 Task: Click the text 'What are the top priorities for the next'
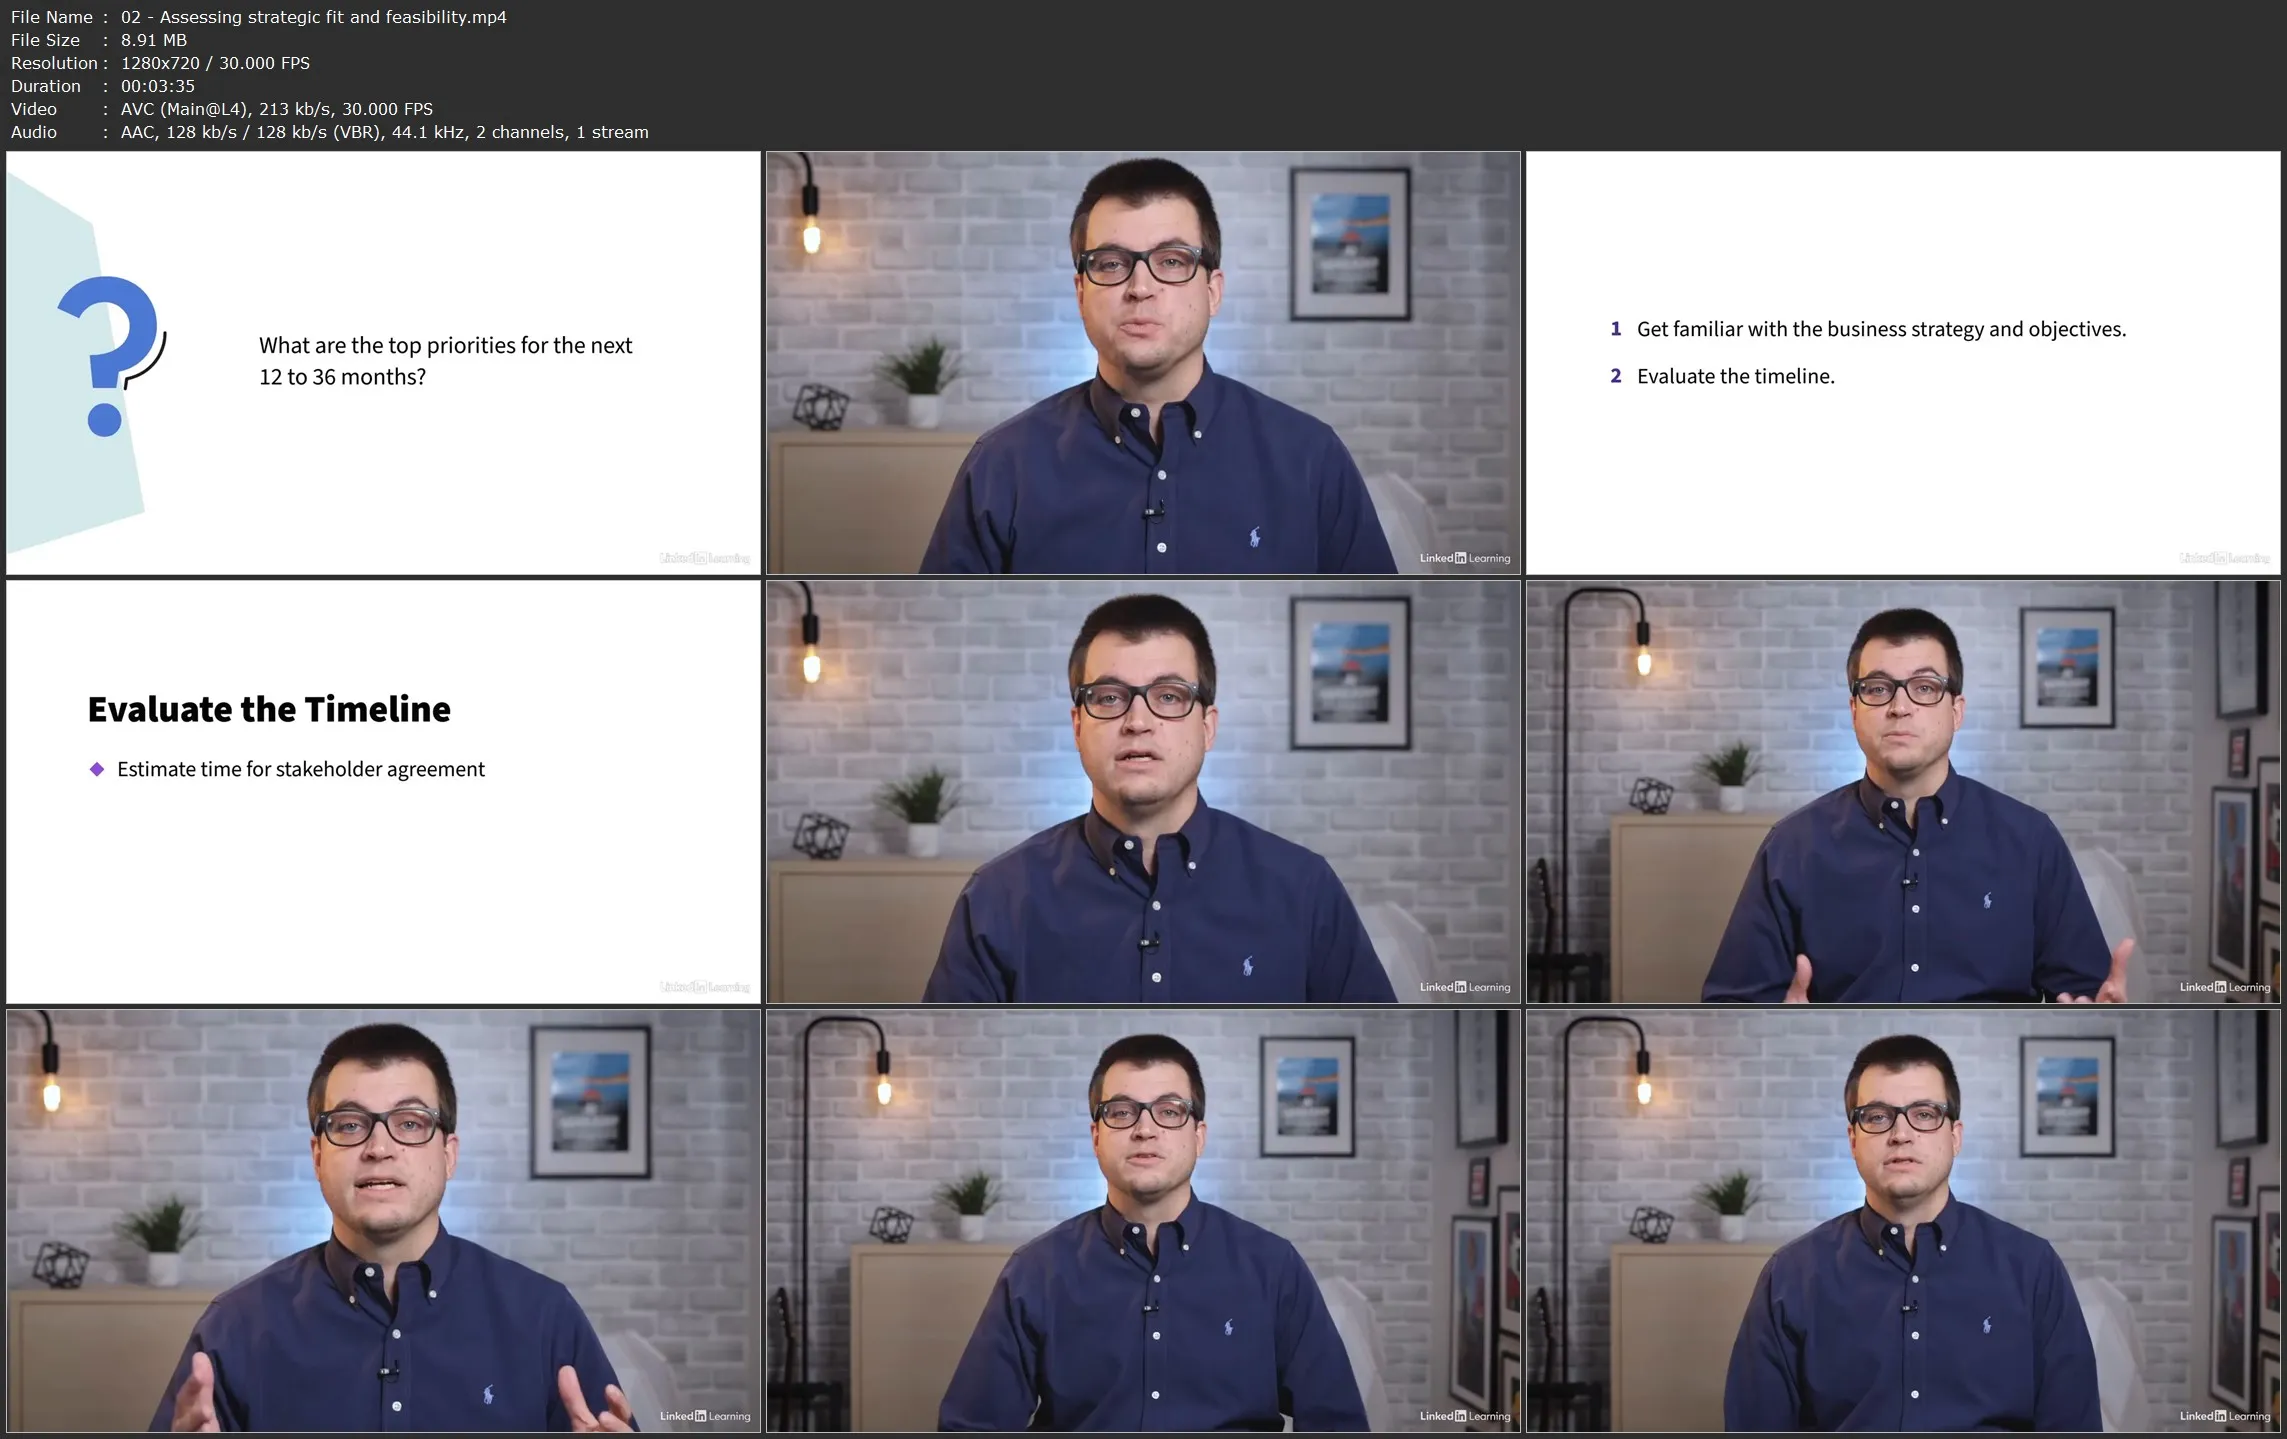[446, 345]
